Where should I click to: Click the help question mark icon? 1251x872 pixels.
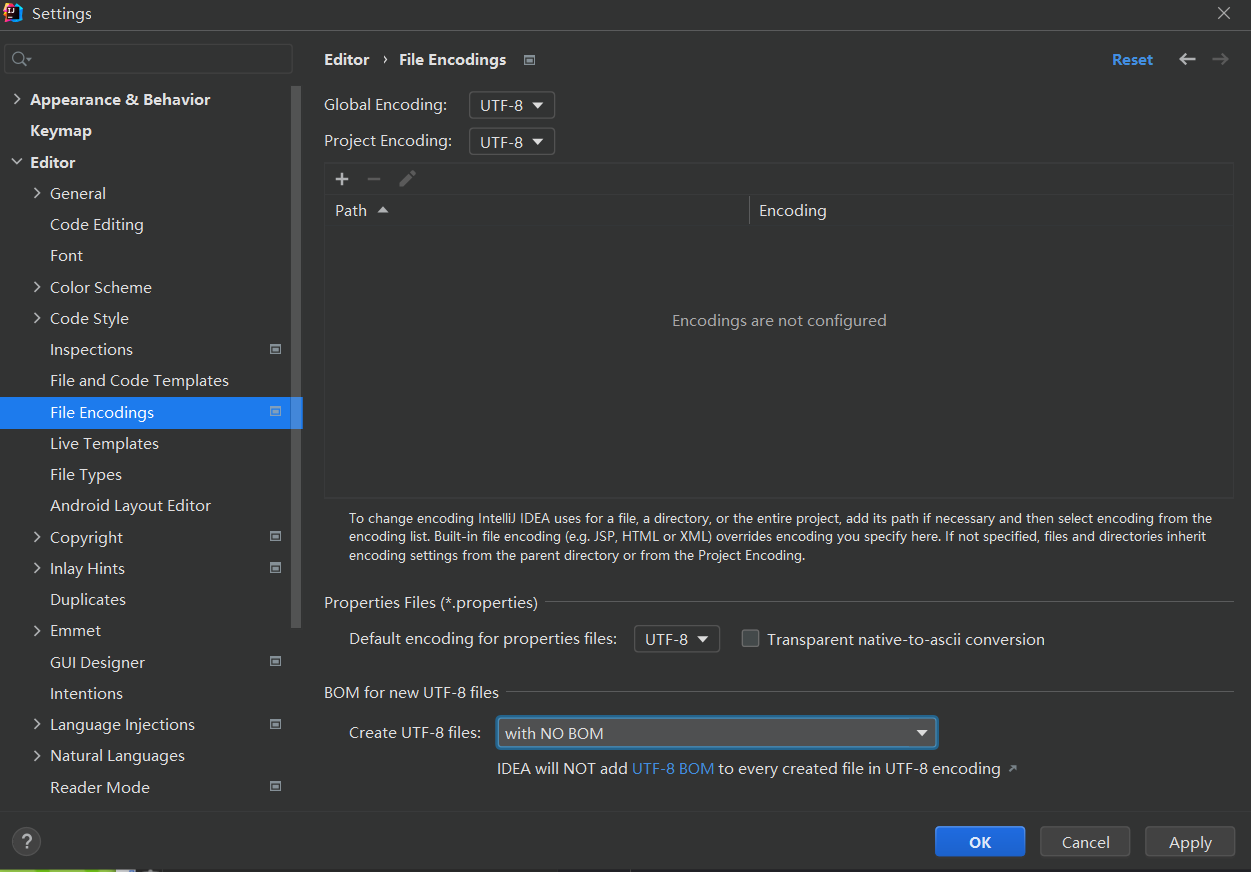[27, 841]
